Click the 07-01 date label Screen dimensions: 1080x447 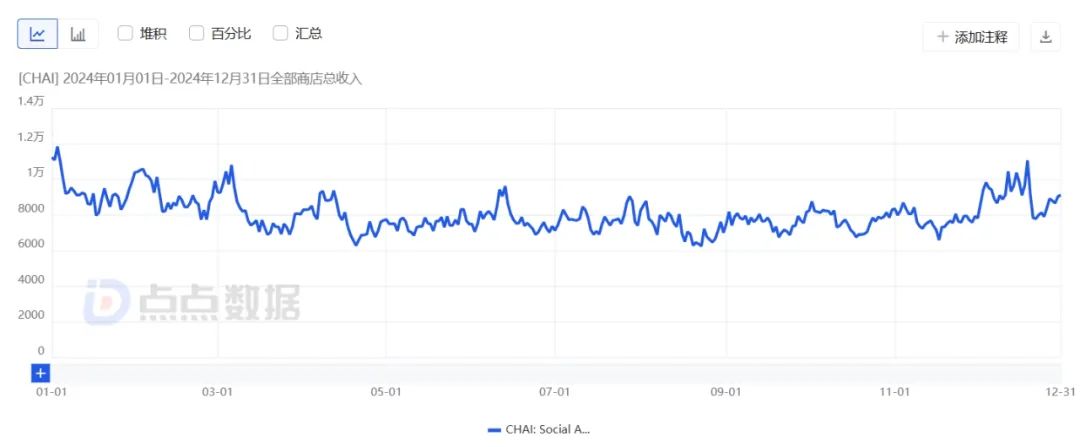tap(555, 393)
